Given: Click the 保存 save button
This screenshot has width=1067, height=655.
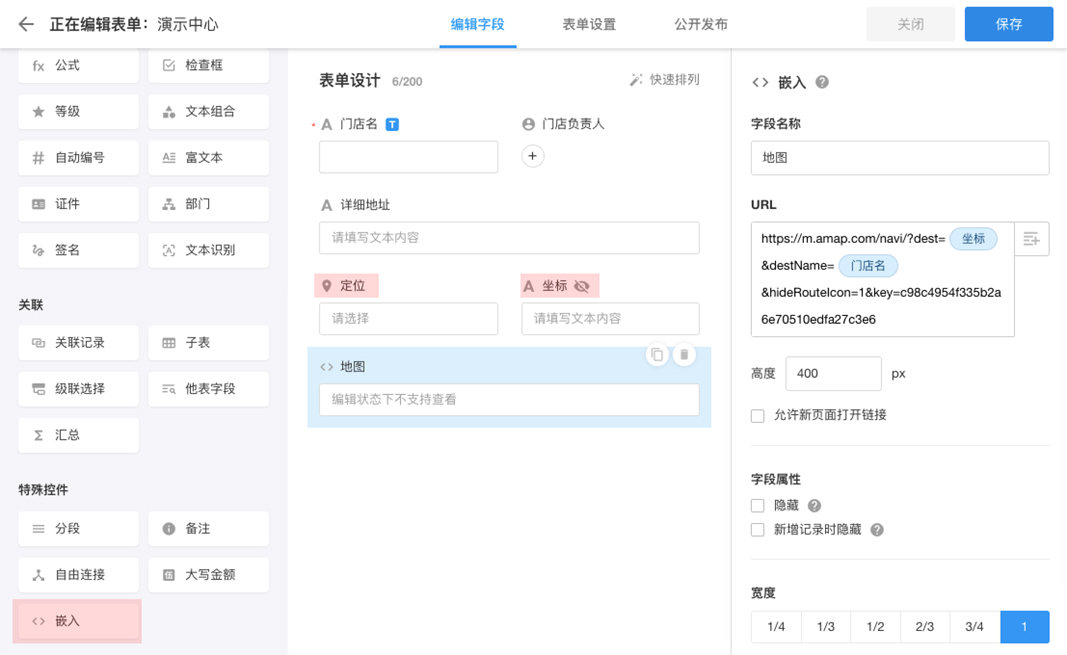Looking at the screenshot, I should point(1008,24).
